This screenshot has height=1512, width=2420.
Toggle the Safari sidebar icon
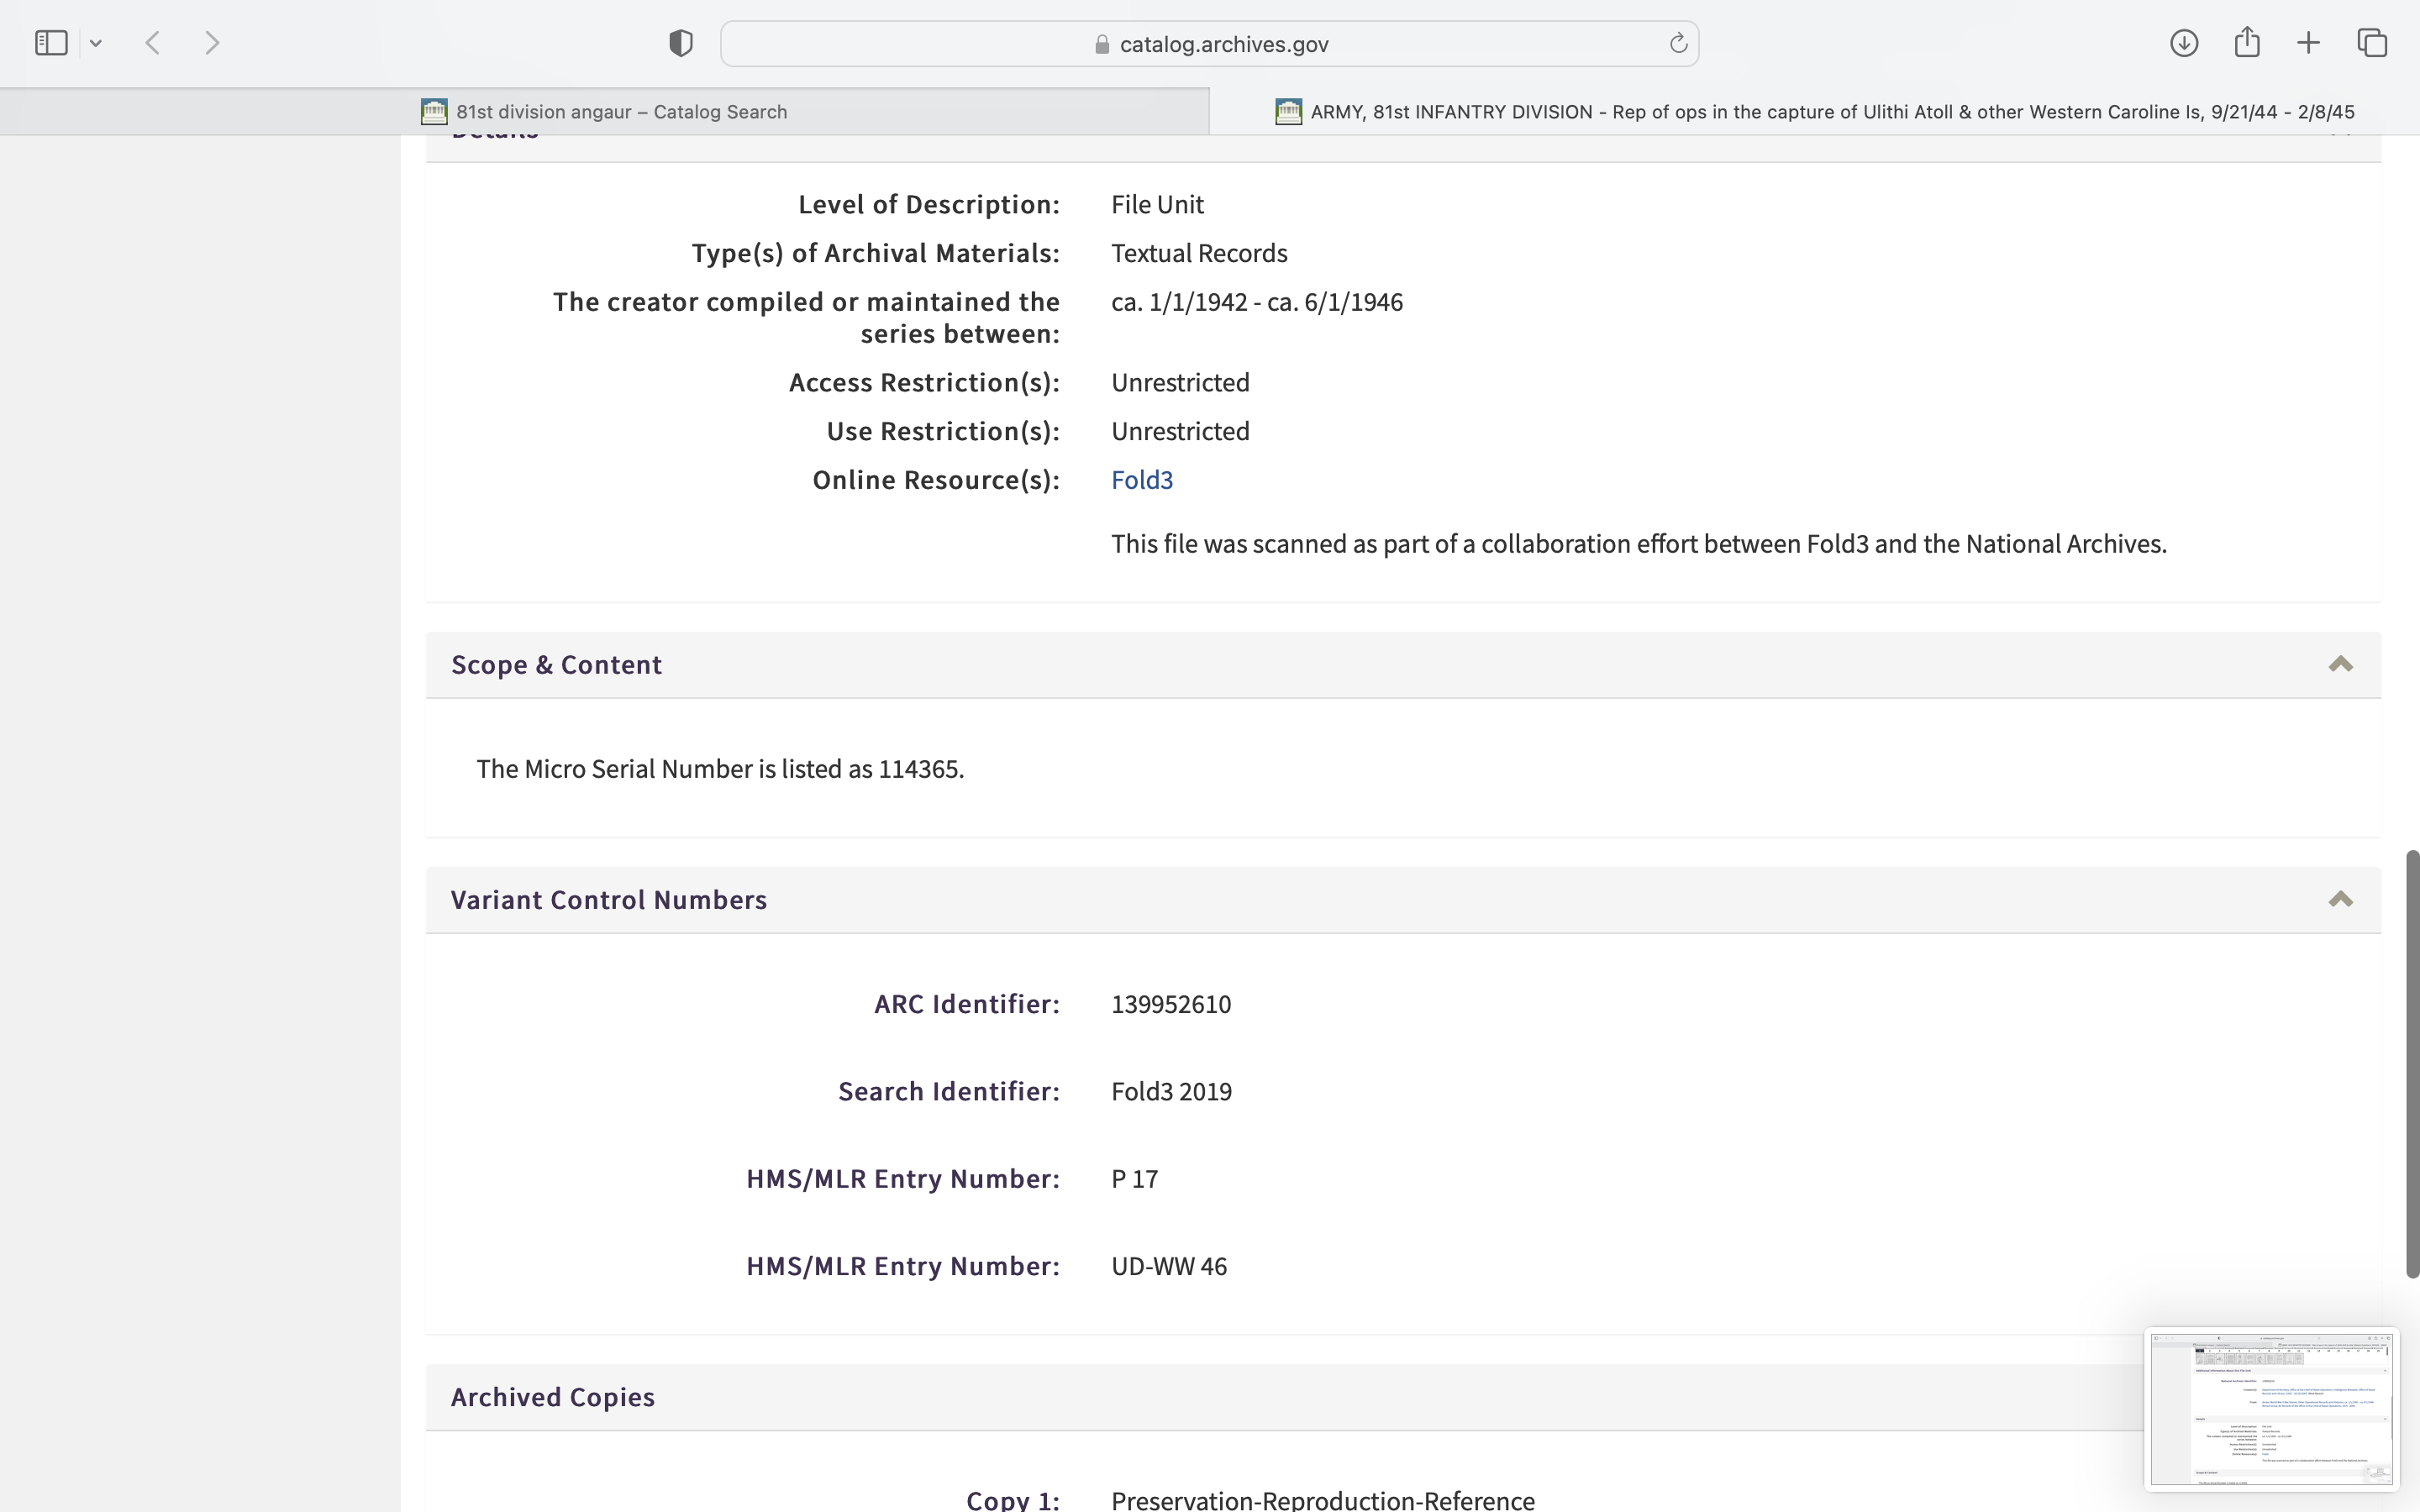point(51,43)
